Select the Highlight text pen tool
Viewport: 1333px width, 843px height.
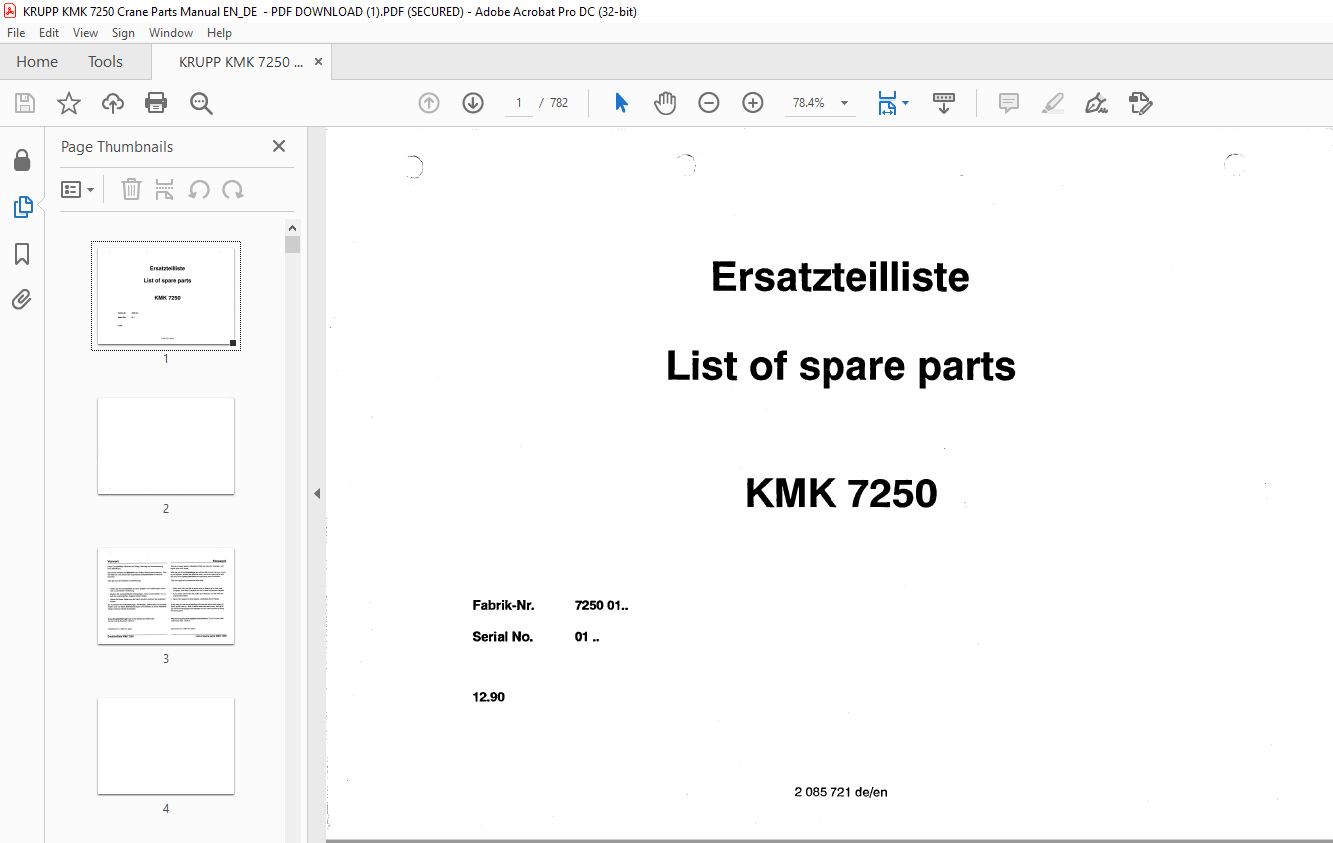tap(1052, 103)
